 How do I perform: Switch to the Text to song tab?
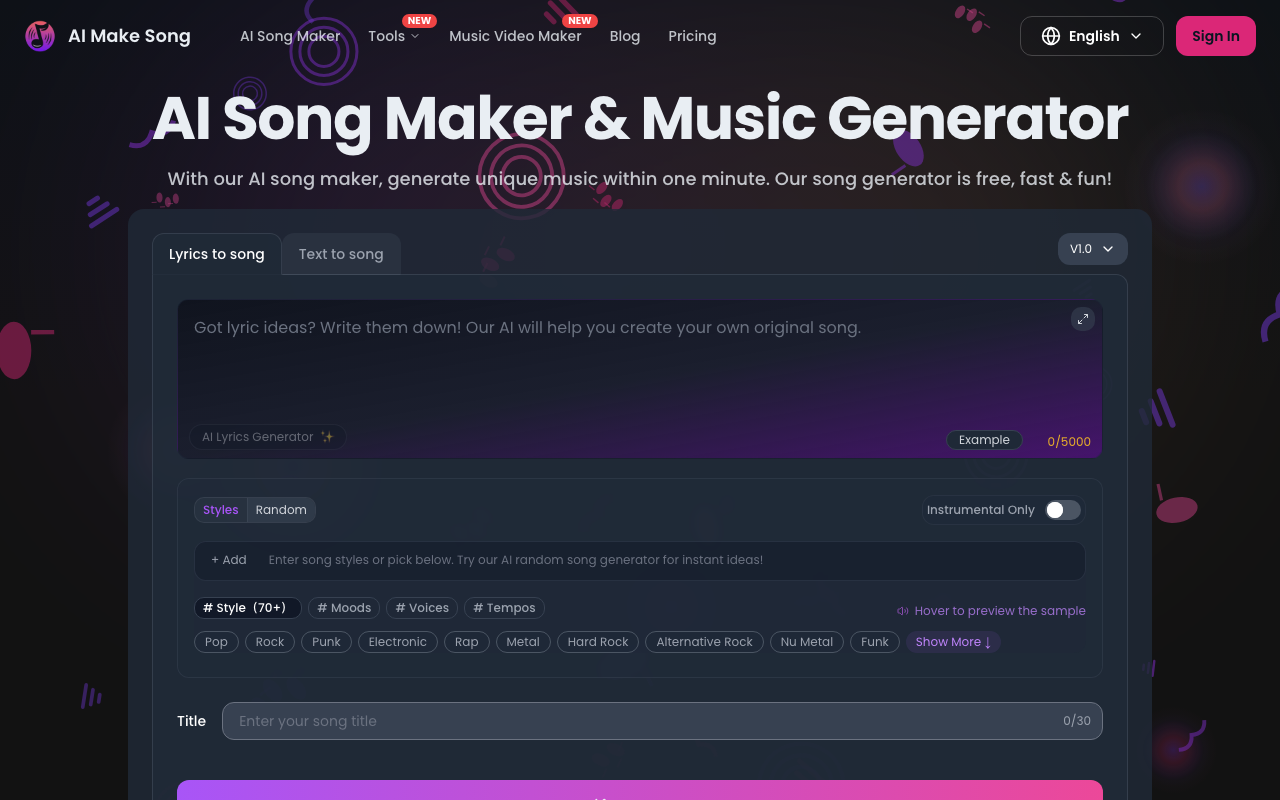[341, 254]
